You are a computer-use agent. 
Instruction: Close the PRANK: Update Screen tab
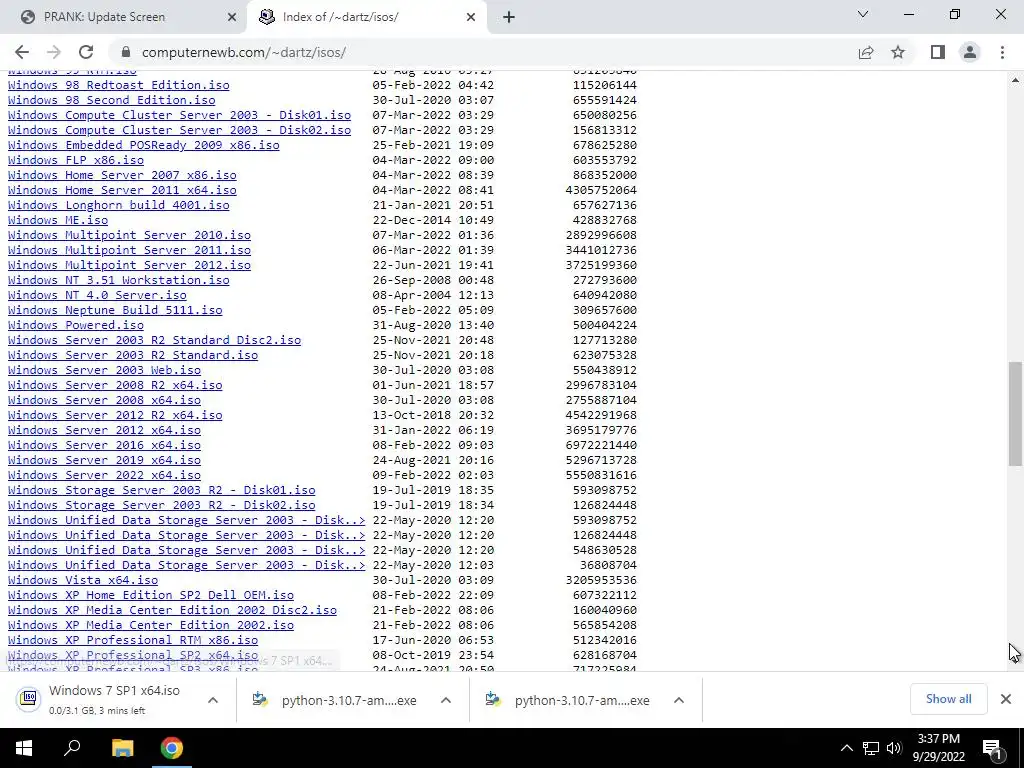tap(232, 17)
